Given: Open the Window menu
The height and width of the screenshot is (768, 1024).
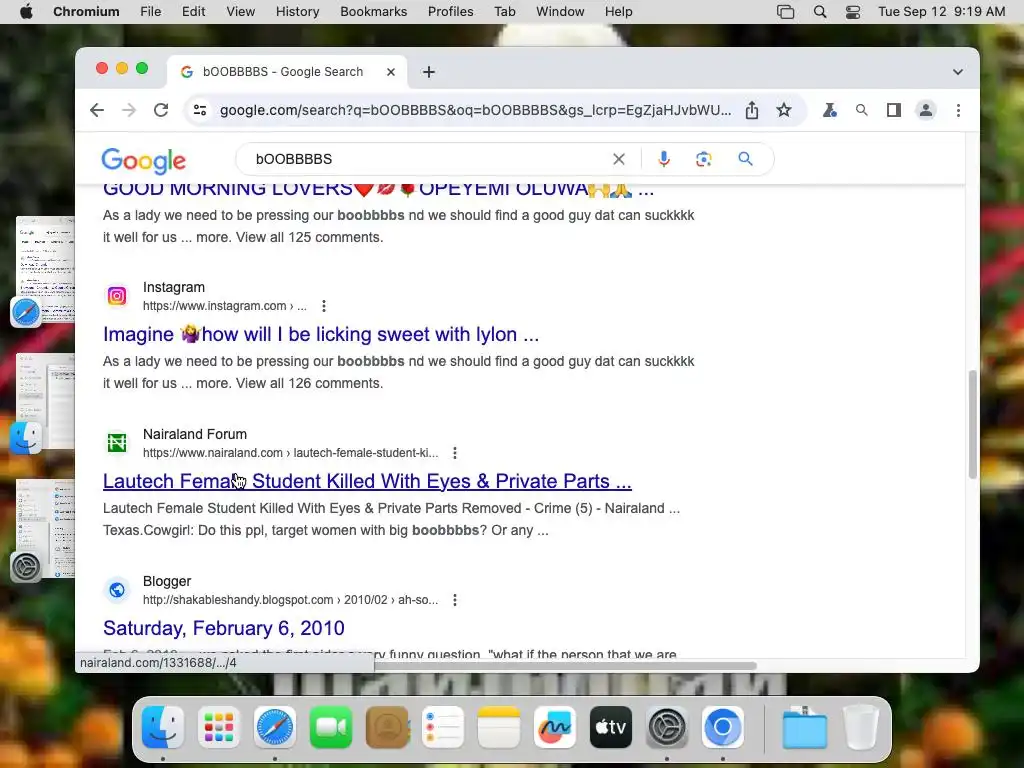Looking at the screenshot, I should point(560,12).
